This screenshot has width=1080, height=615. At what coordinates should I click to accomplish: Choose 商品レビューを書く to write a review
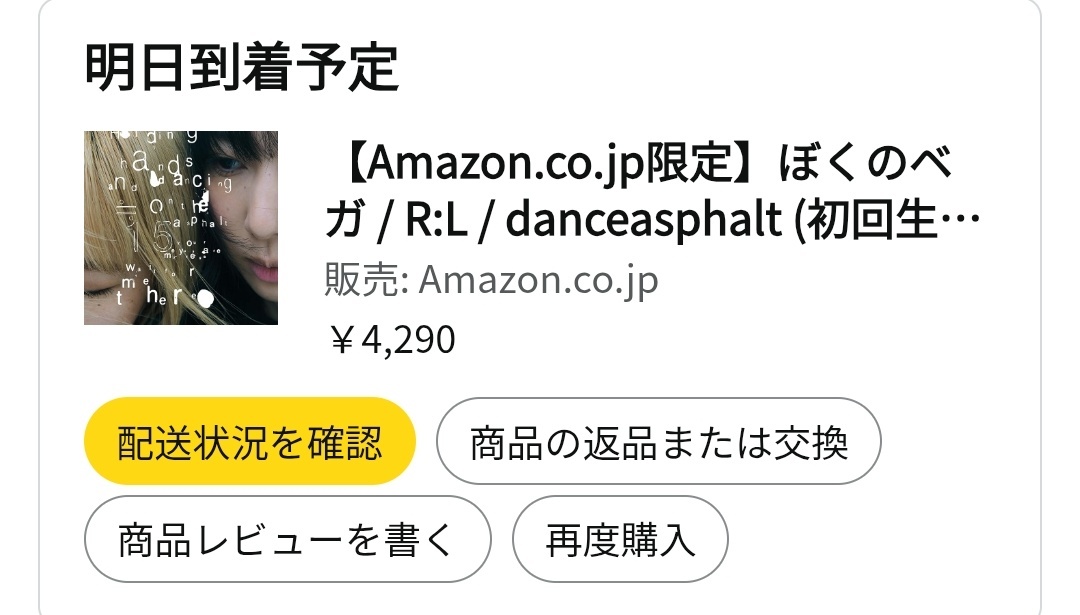[x=287, y=539]
